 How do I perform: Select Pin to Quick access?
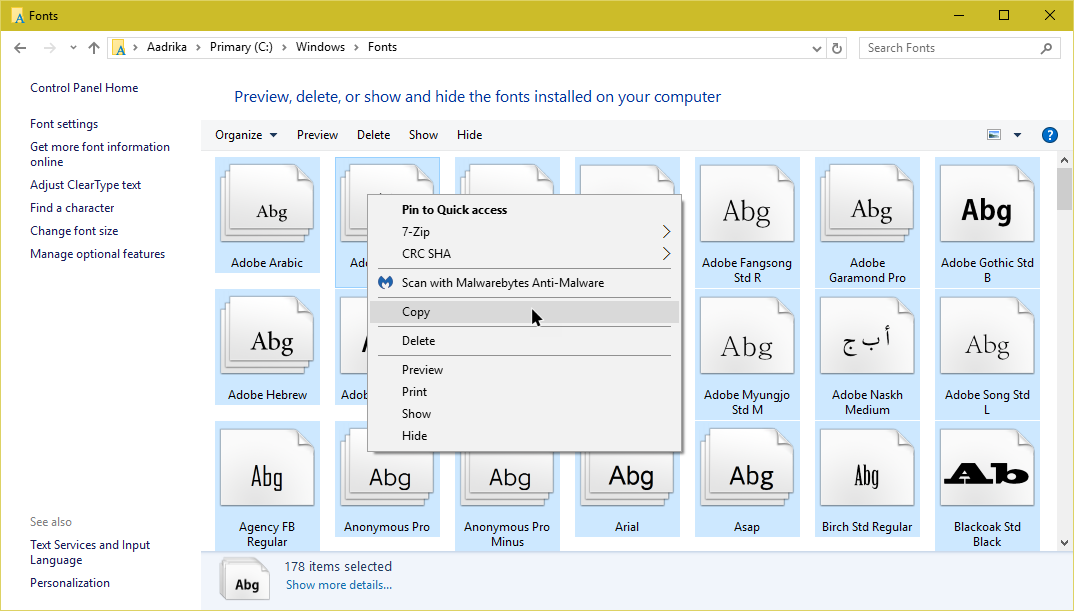tap(455, 210)
